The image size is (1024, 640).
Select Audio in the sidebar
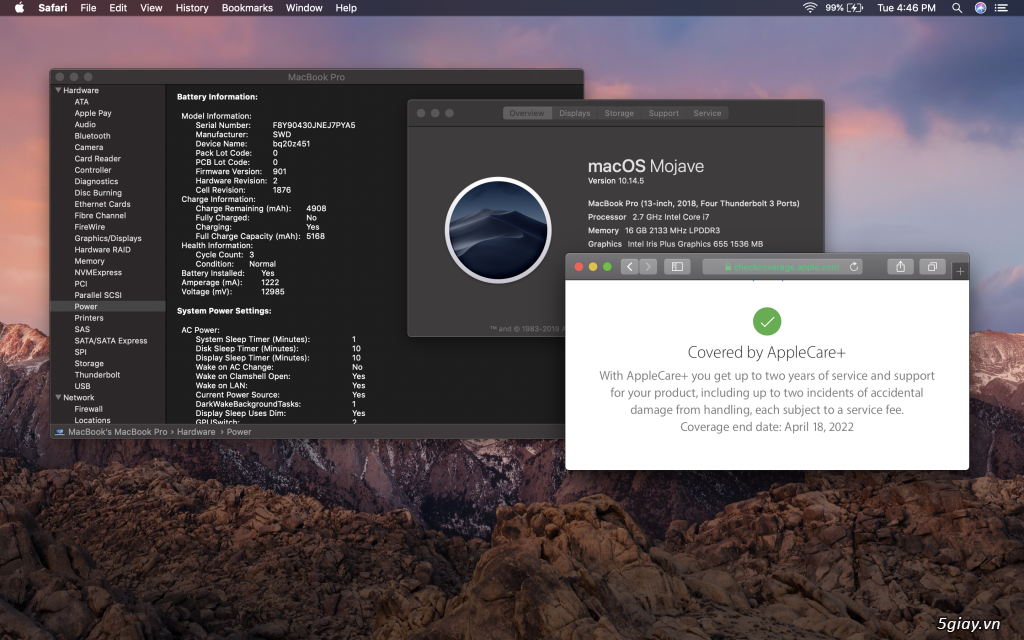pyautogui.click(x=85, y=124)
